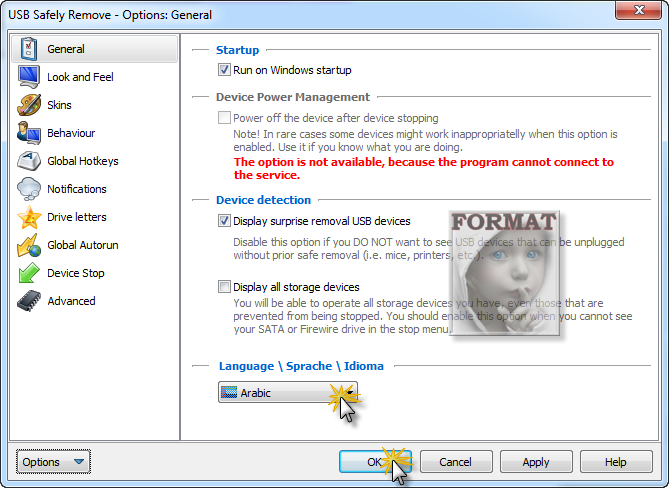Apply the settings with Apply button

point(536,462)
